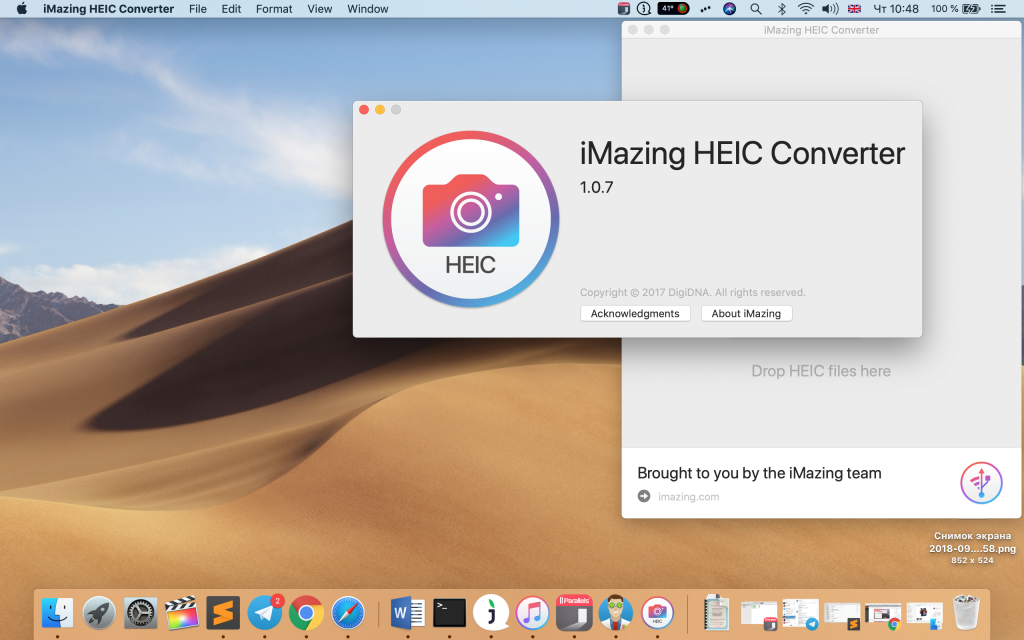Click the iMazing USB logo icon

coord(981,483)
